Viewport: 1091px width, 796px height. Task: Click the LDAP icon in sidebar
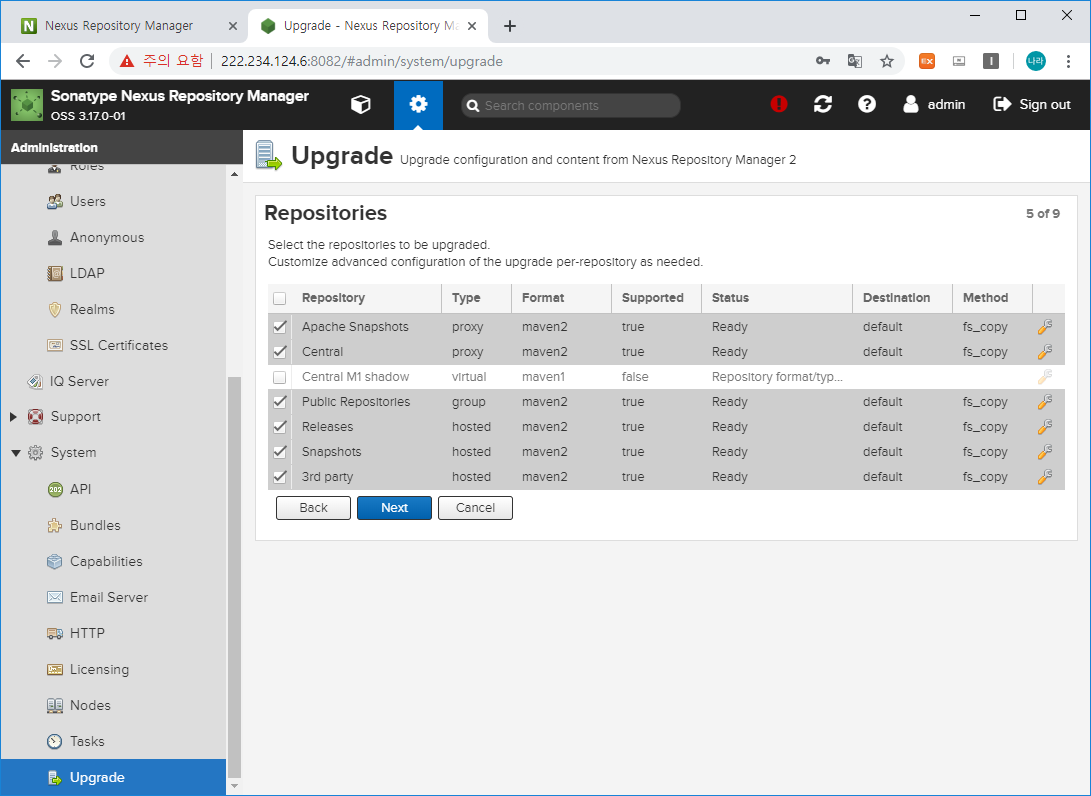point(54,273)
